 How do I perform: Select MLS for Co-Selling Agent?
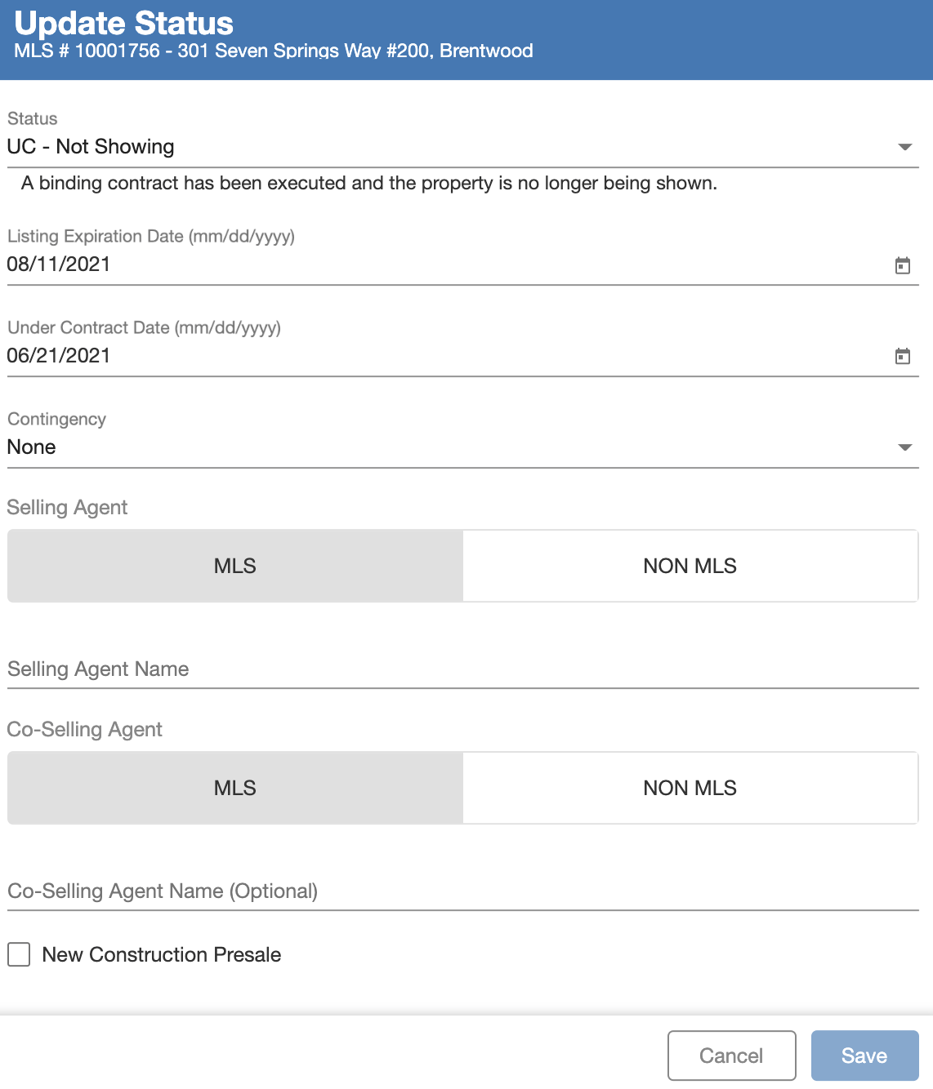tap(234, 787)
